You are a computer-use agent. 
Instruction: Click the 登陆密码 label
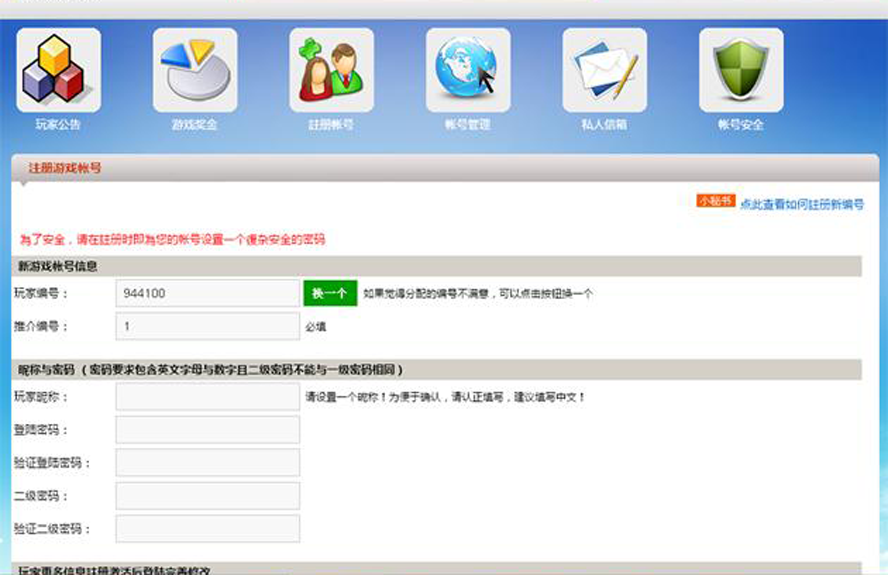pyautogui.click(x=41, y=429)
